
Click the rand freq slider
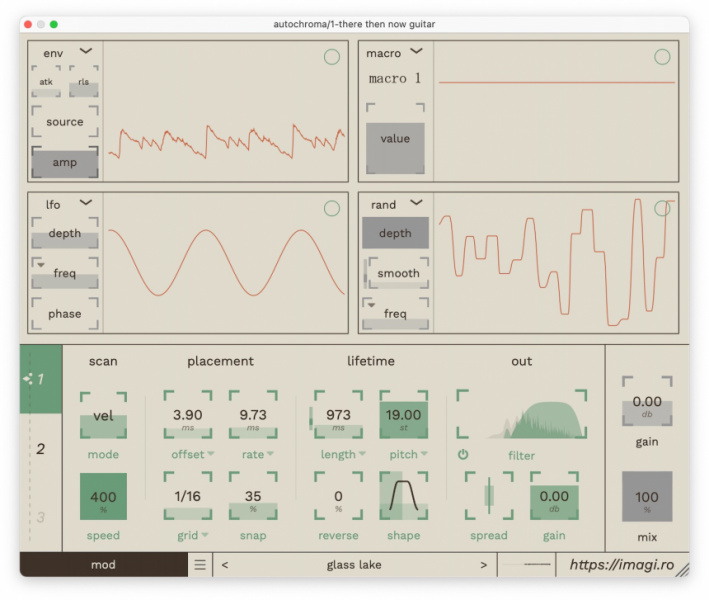click(395, 314)
